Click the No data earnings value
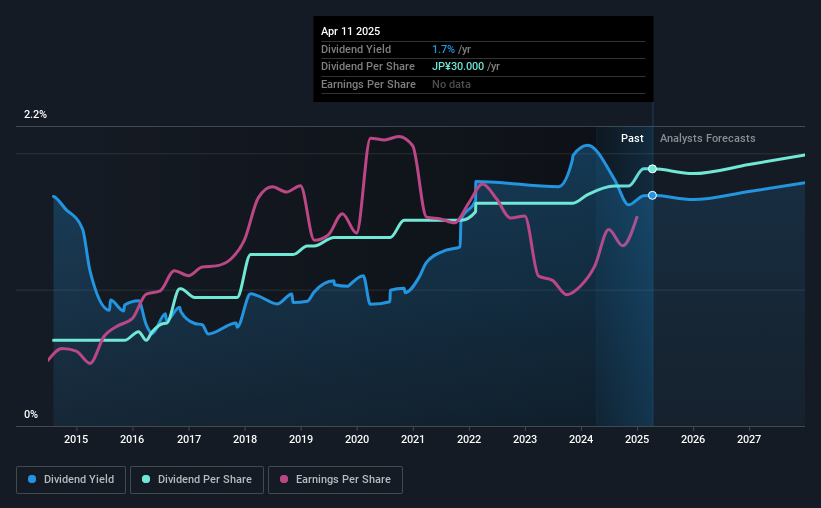Viewport: 821px width, 508px height. [451, 84]
